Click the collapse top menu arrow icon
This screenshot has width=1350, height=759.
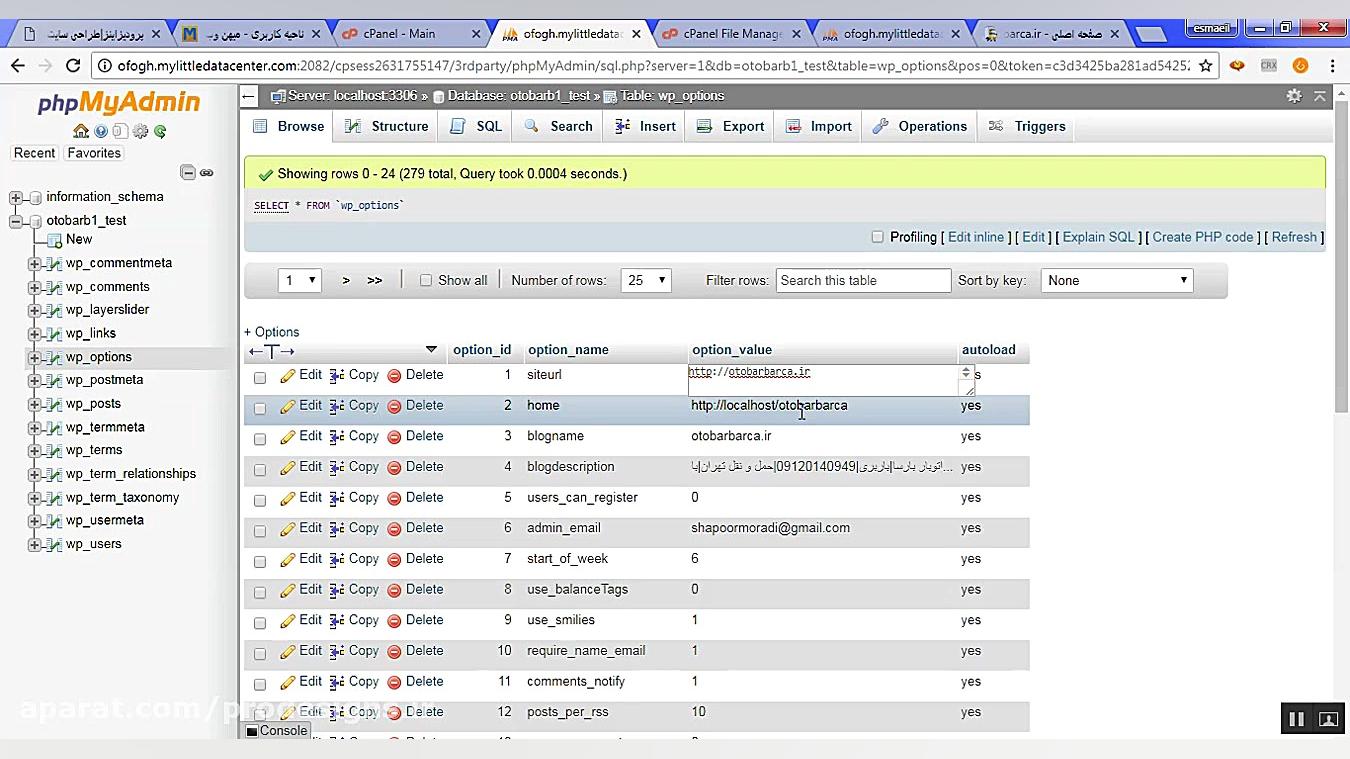tap(1320, 96)
